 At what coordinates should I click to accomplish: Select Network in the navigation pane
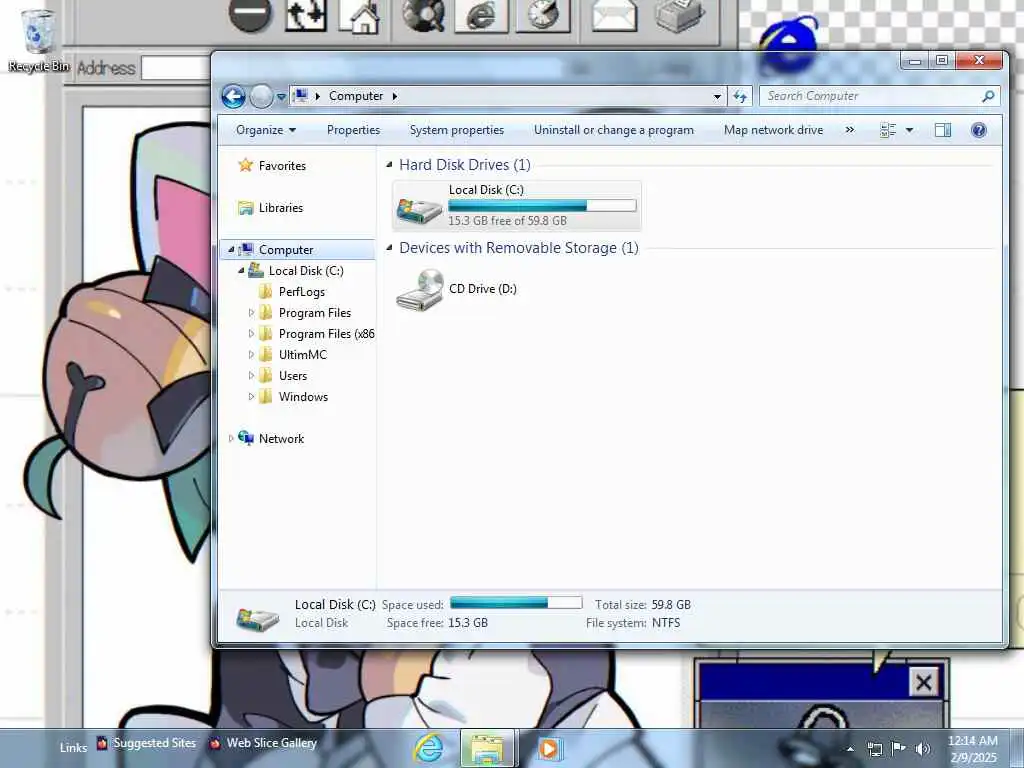281,439
